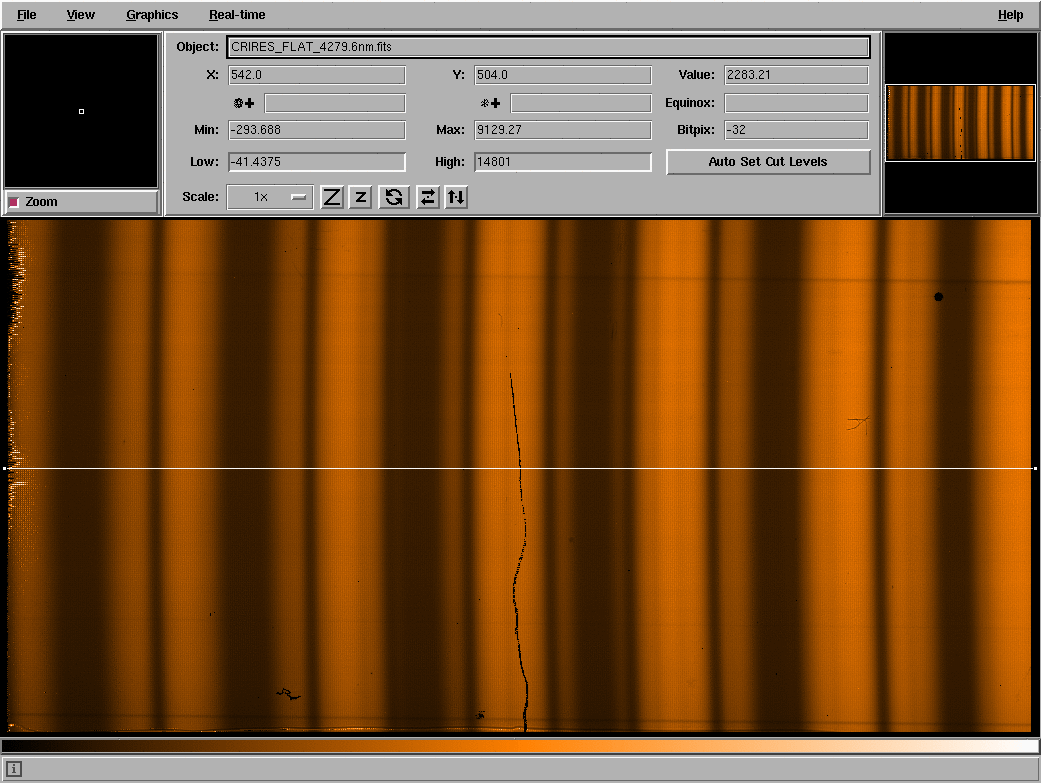The image size is (1041, 783).
Task: Click the Y coordinate value 504.0
Action: [562, 75]
